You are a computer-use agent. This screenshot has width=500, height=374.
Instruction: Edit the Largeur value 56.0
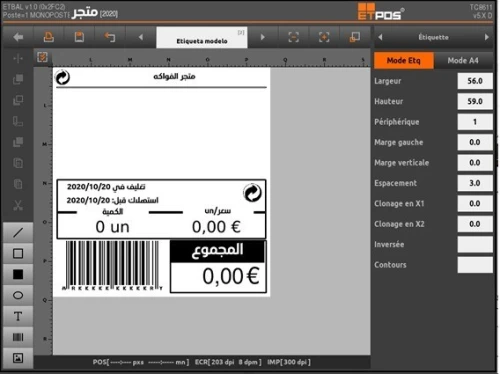click(475, 81)
